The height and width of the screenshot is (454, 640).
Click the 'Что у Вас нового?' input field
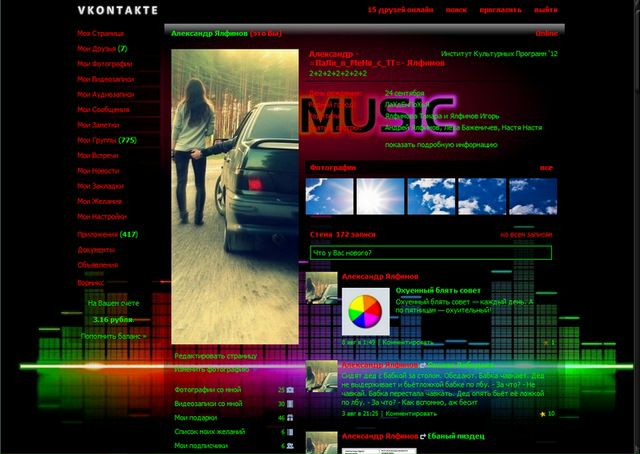pyautogui.click(x=430, y=253)
